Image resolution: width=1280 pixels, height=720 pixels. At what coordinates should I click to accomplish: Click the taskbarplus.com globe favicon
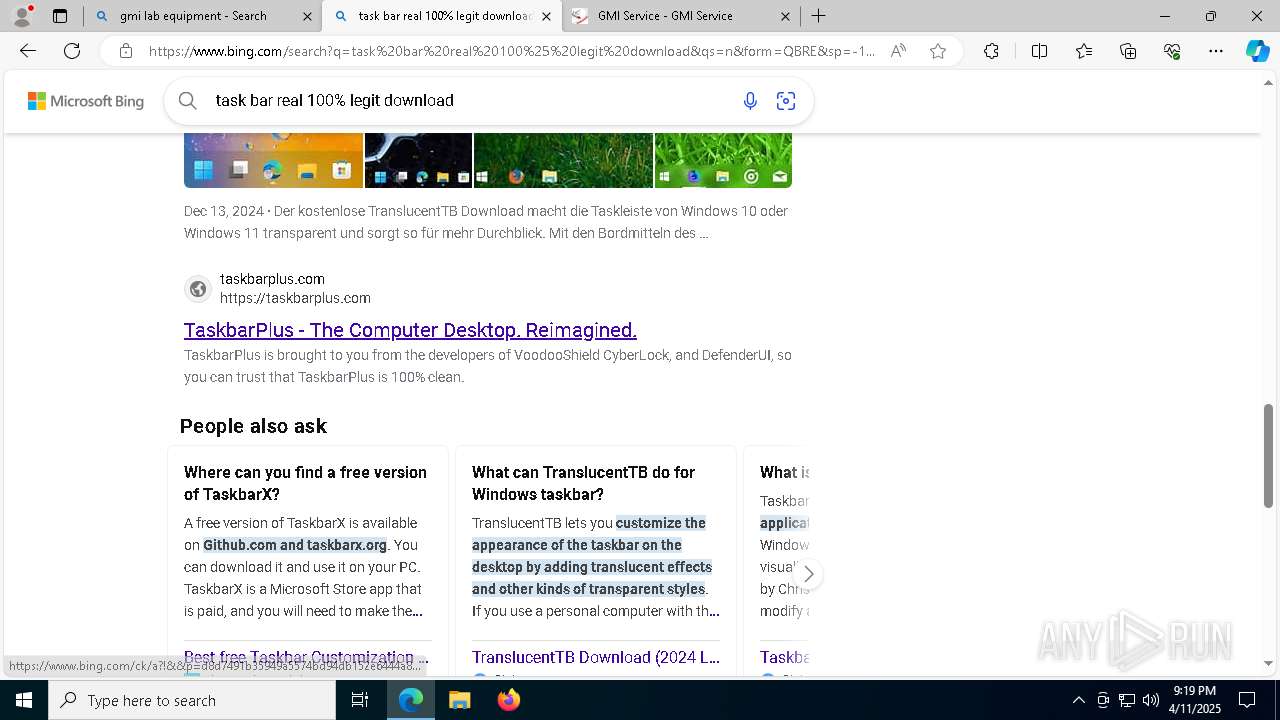pyautogui.click(x=198, y=289)
